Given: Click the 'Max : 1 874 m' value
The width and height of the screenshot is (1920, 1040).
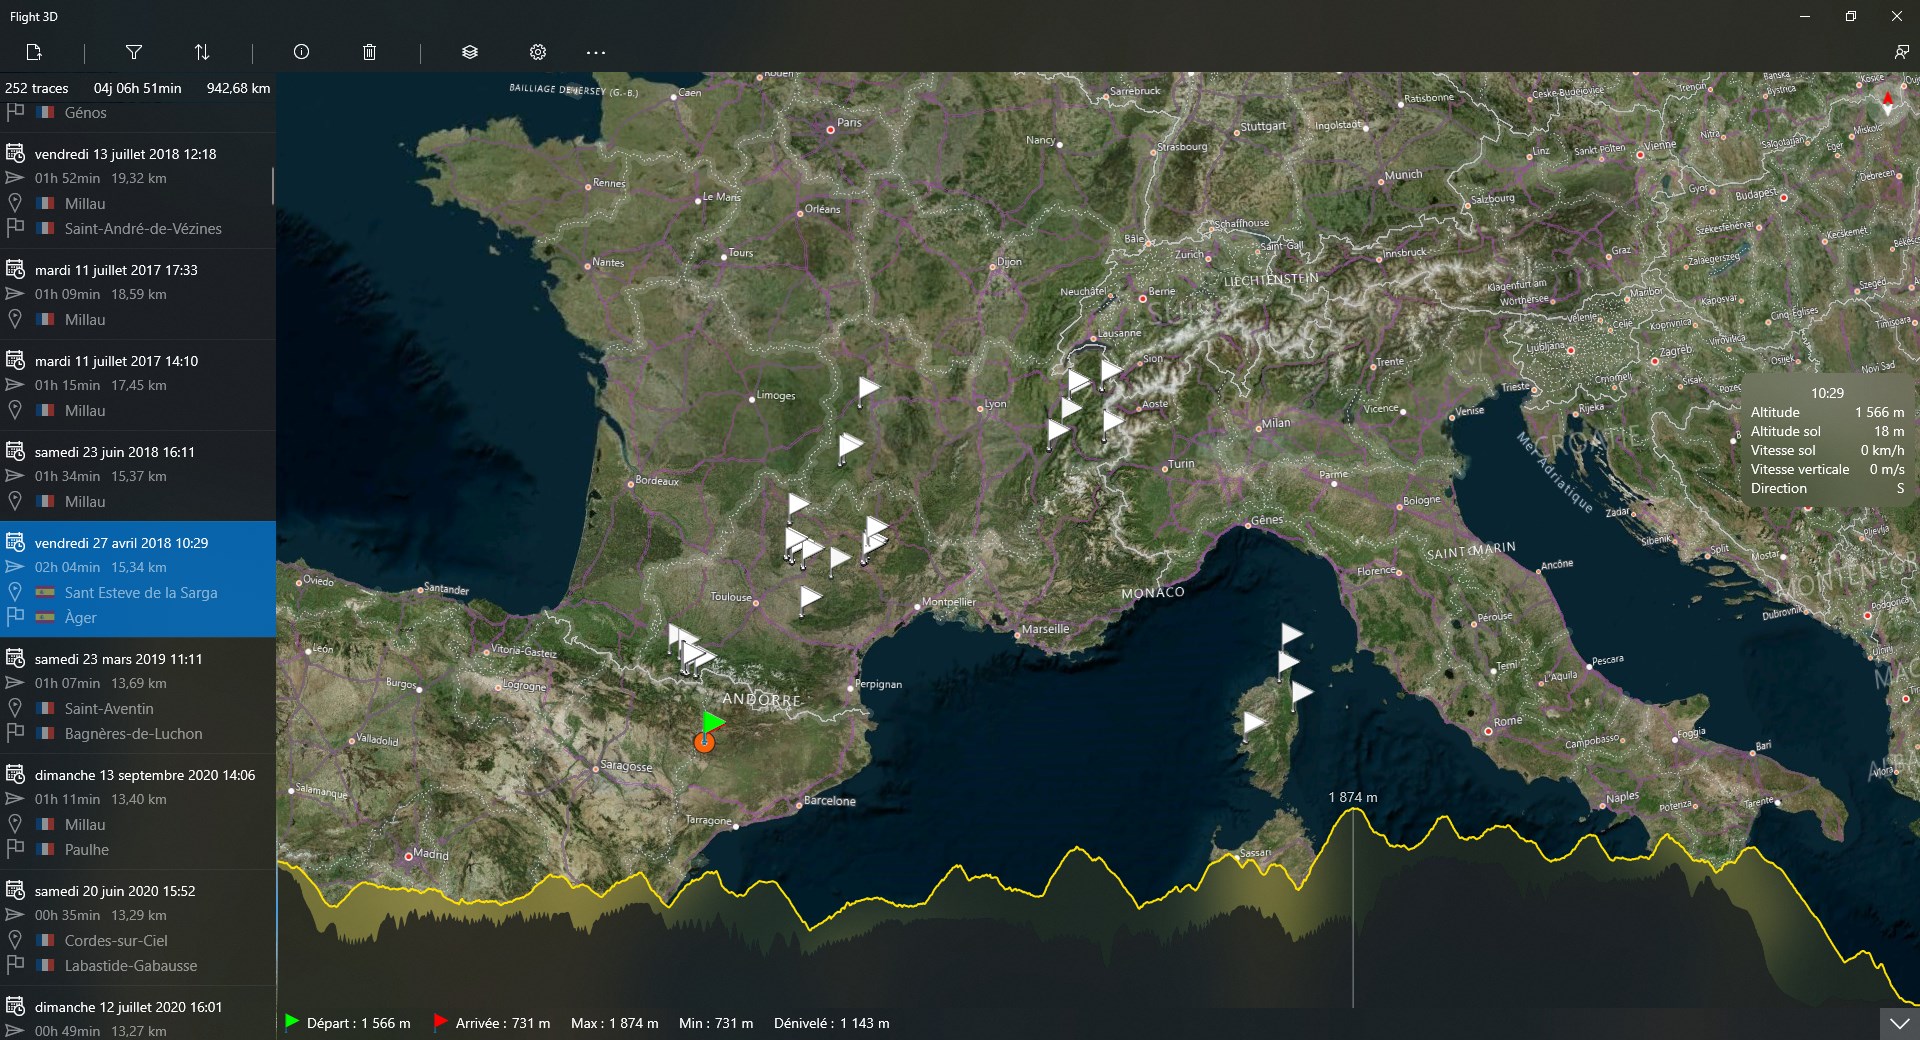Looking at the screenshot, I should pos(615,1023).
